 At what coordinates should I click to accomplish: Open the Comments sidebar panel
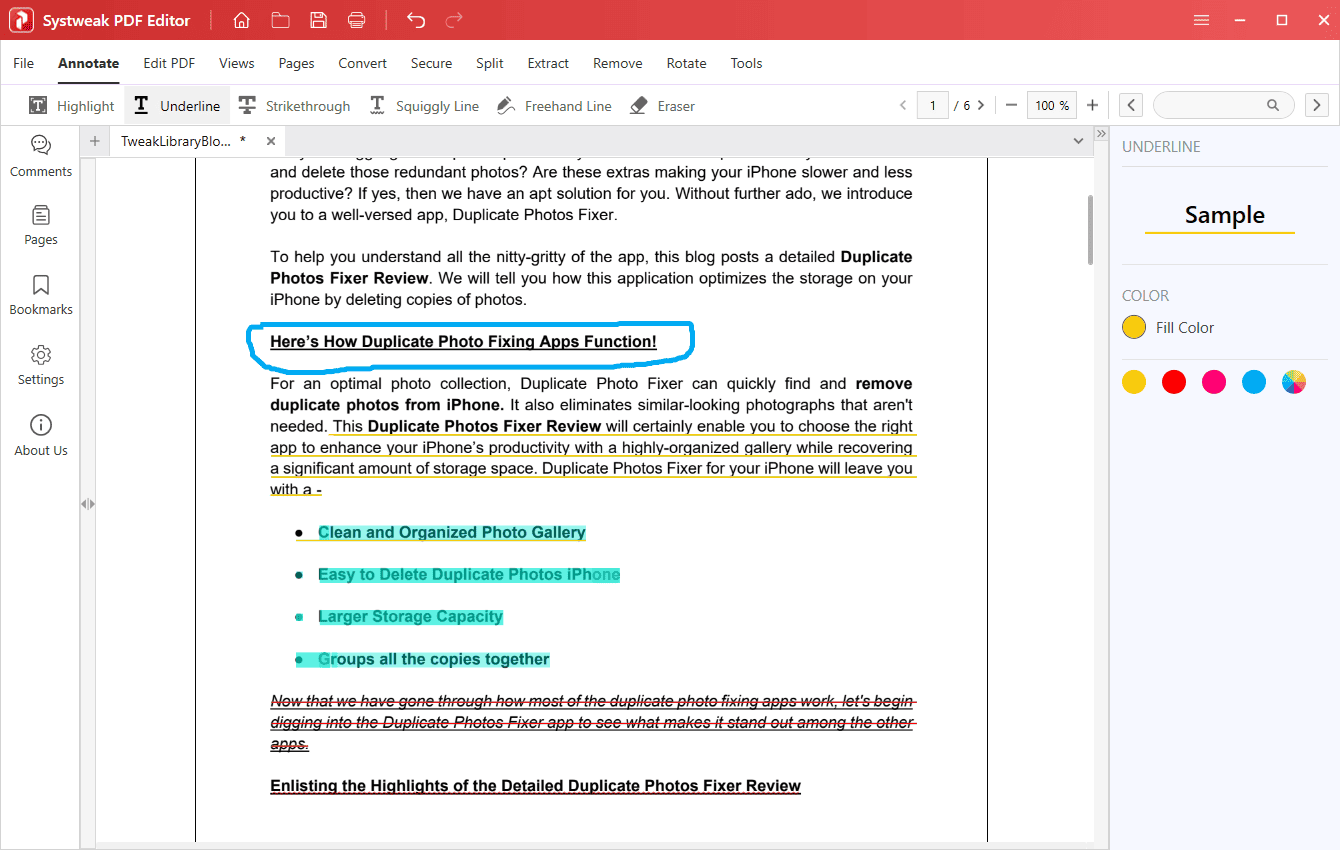[x=41, y=157]
